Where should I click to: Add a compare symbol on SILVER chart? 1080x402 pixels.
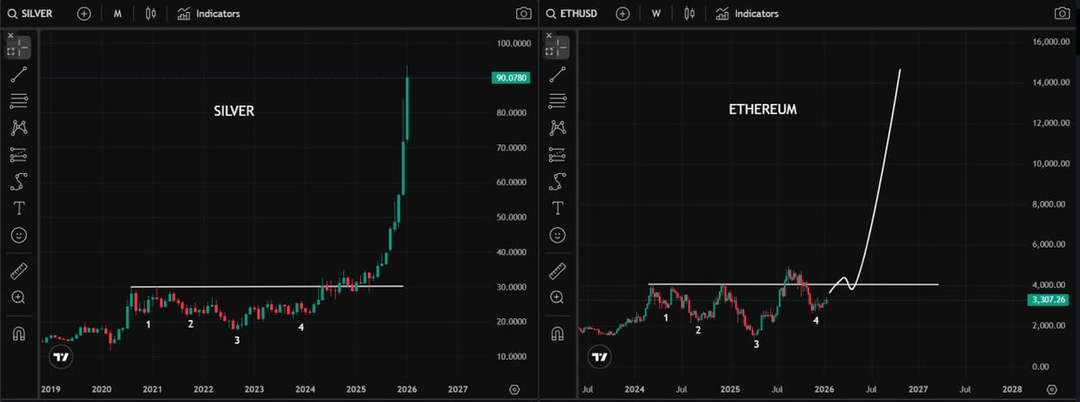point(84,14)
